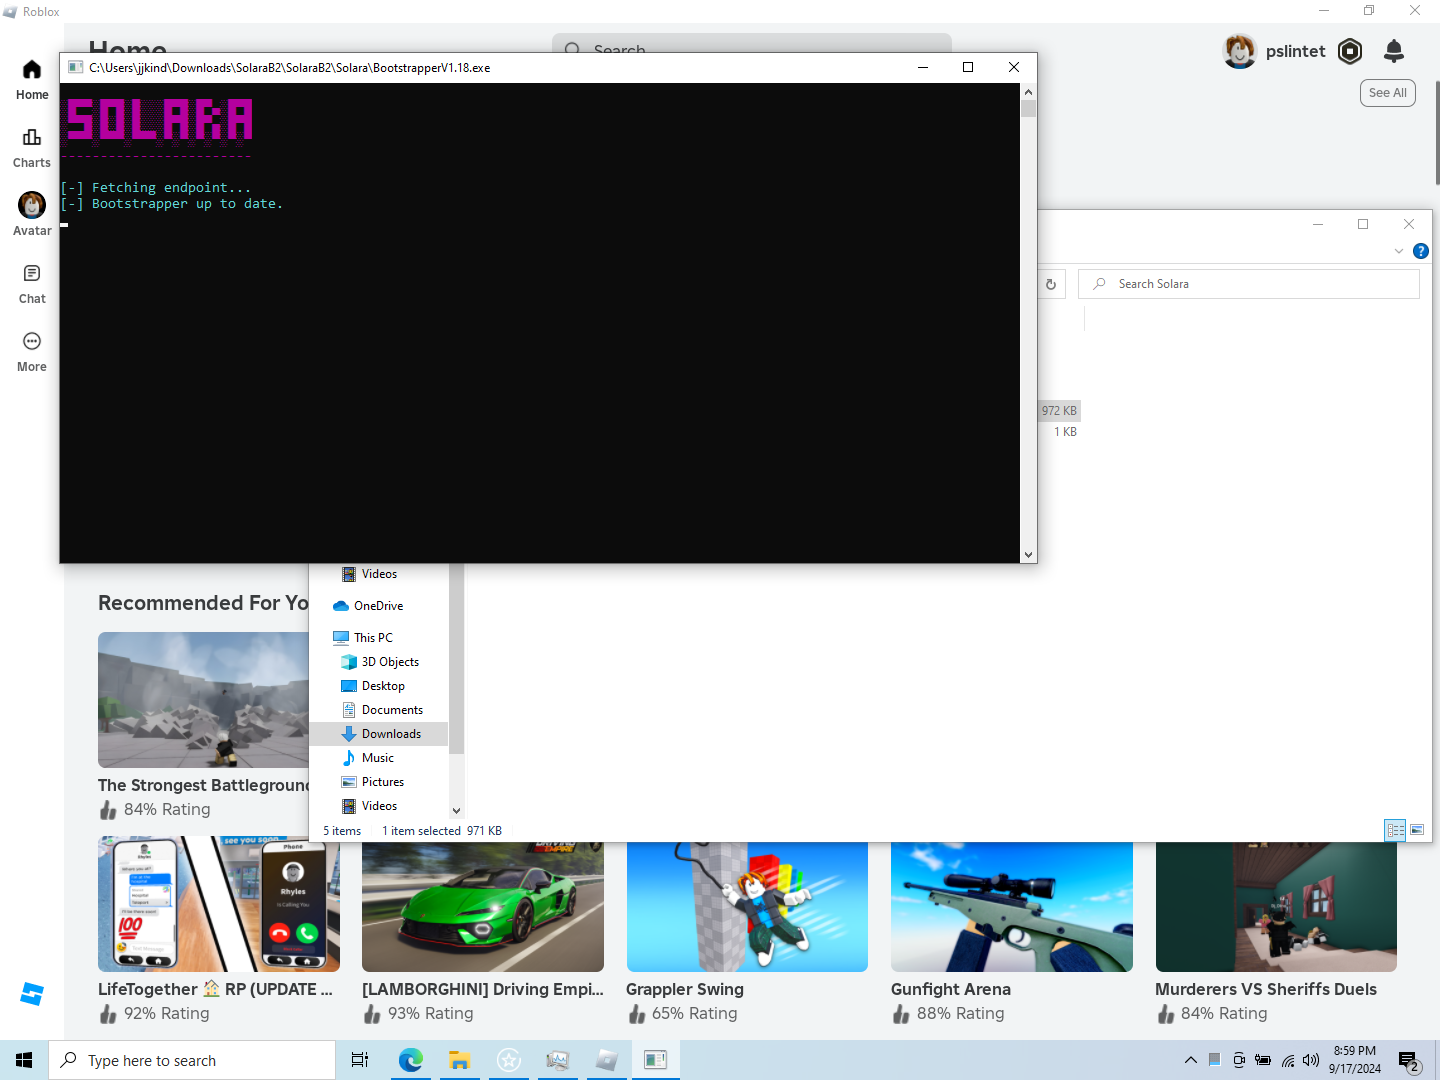Switch to details view in File Explorer
Viewport: 1440px width, 1080px height.
point(1395,830)
